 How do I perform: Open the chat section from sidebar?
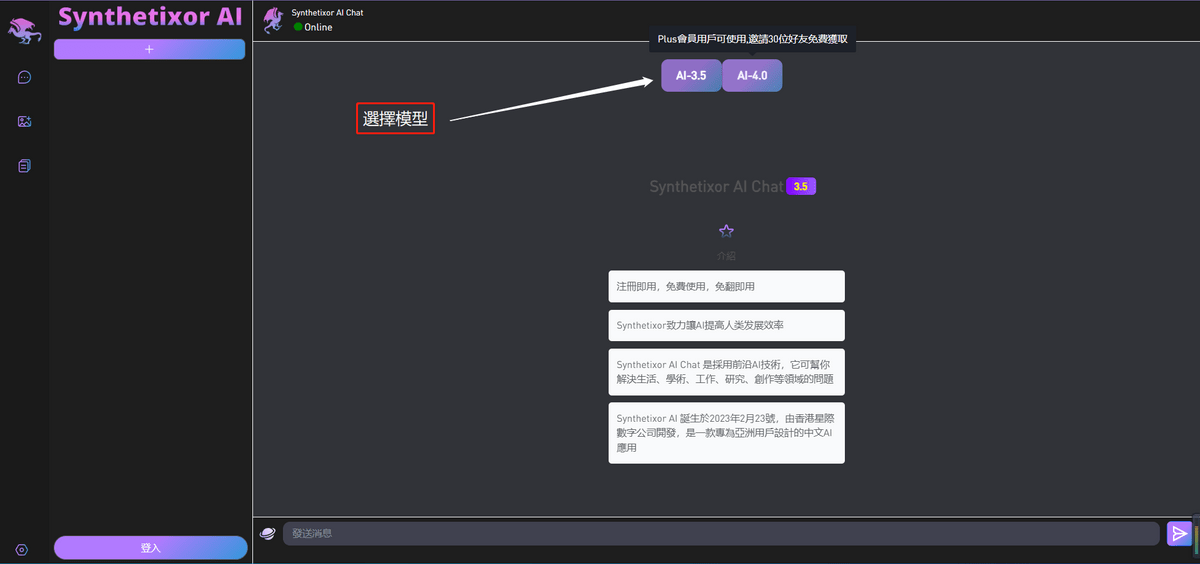tap(25, 77)
